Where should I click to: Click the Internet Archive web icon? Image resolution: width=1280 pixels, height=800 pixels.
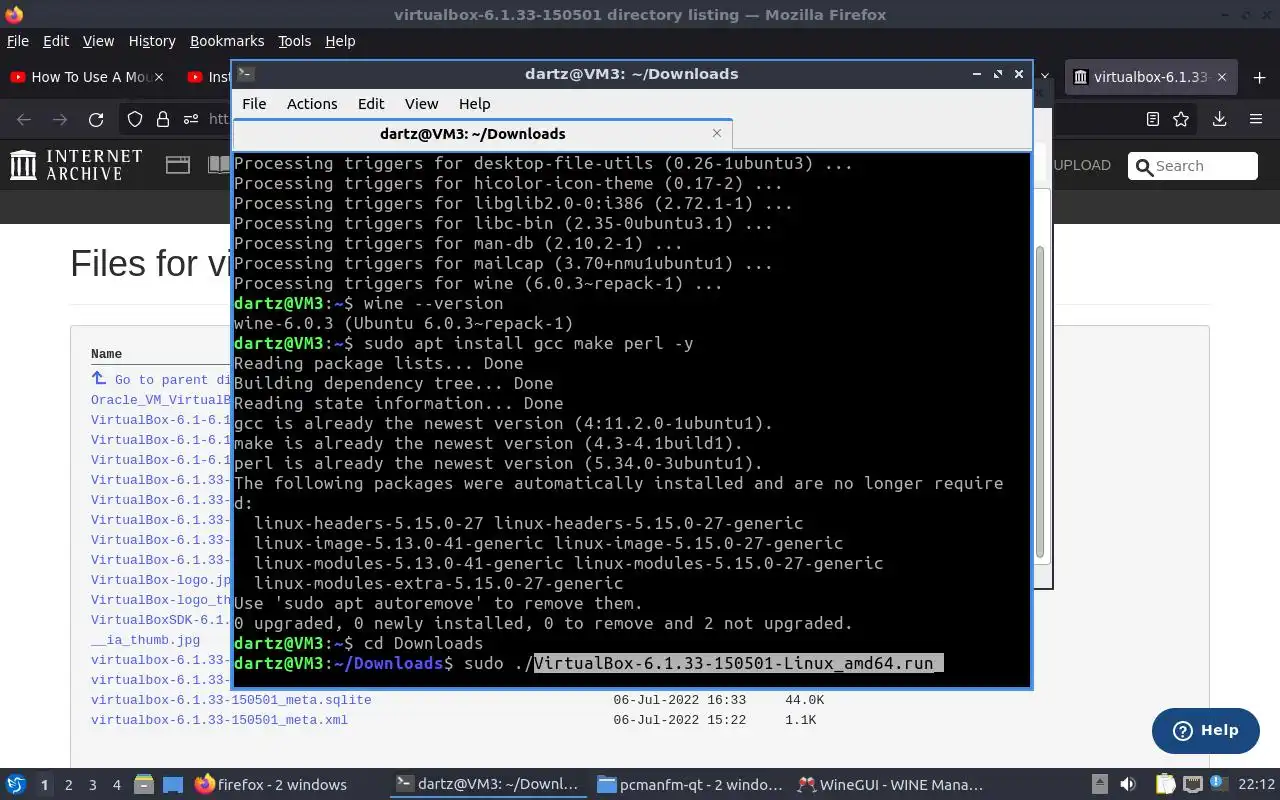tap(178, 165)
